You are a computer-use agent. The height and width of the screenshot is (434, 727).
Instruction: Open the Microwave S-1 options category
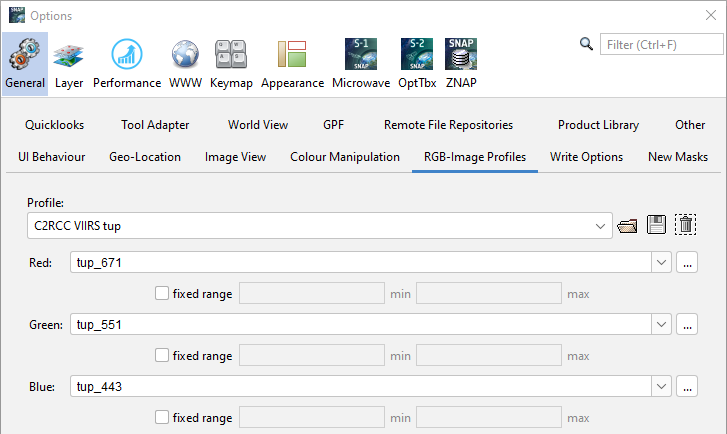pos(361,64)
